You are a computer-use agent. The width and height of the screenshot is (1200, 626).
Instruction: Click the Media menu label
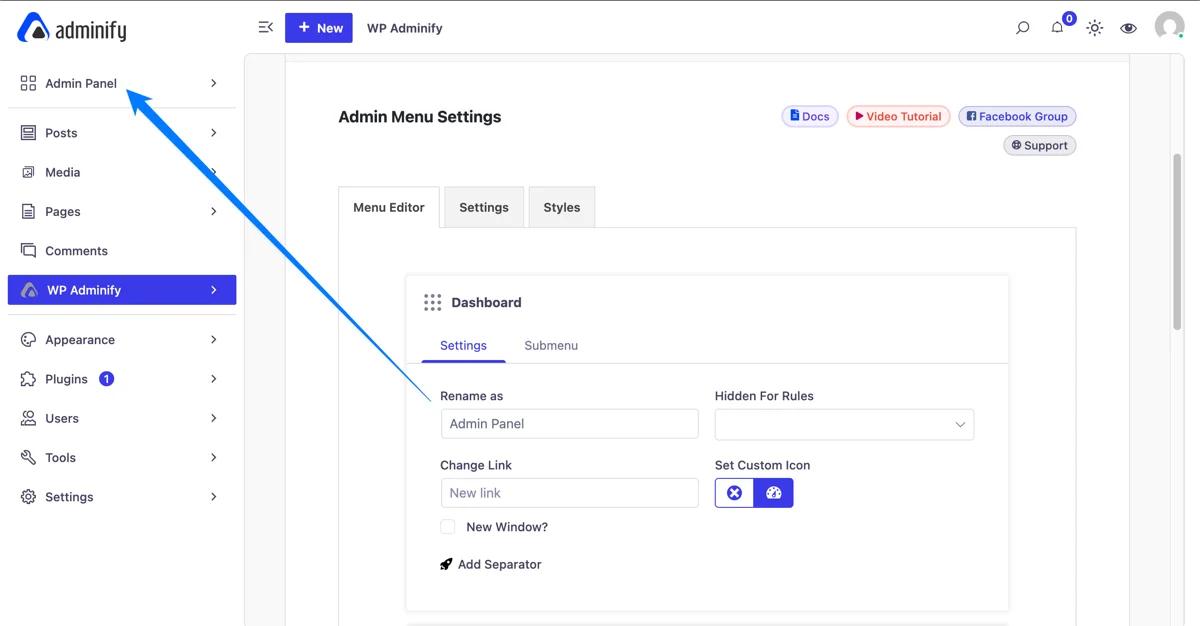62,172
